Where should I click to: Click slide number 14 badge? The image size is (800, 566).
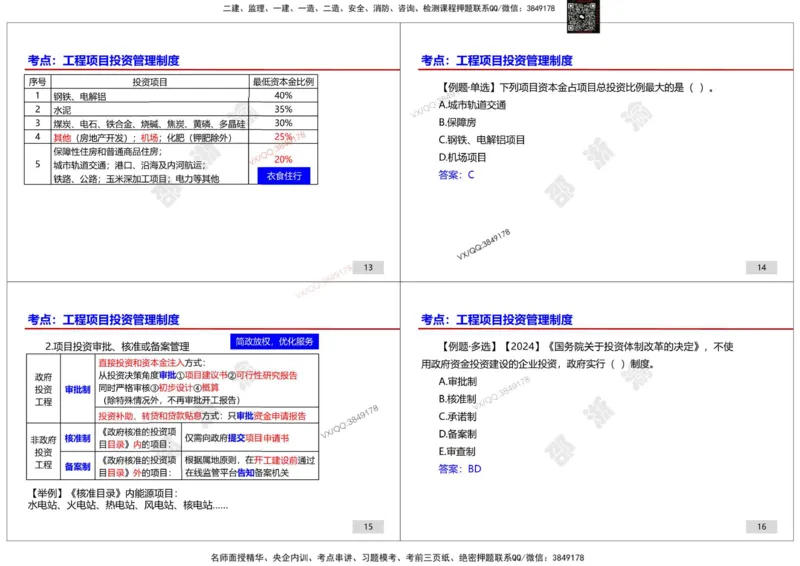coord(761,267)
